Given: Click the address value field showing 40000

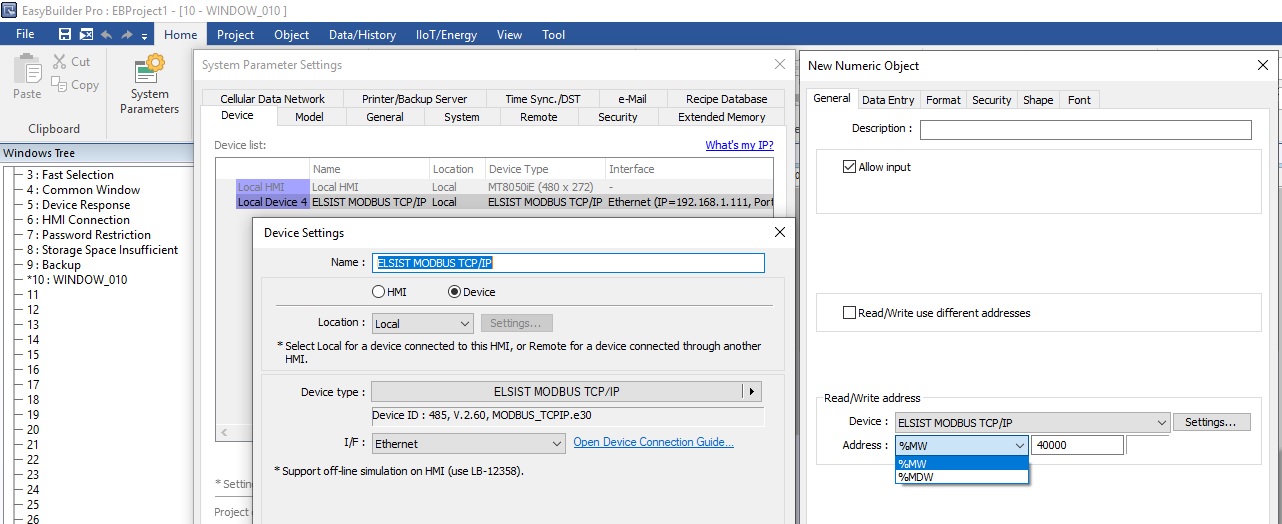Looking at the screenshot, I should (1077, 446).
